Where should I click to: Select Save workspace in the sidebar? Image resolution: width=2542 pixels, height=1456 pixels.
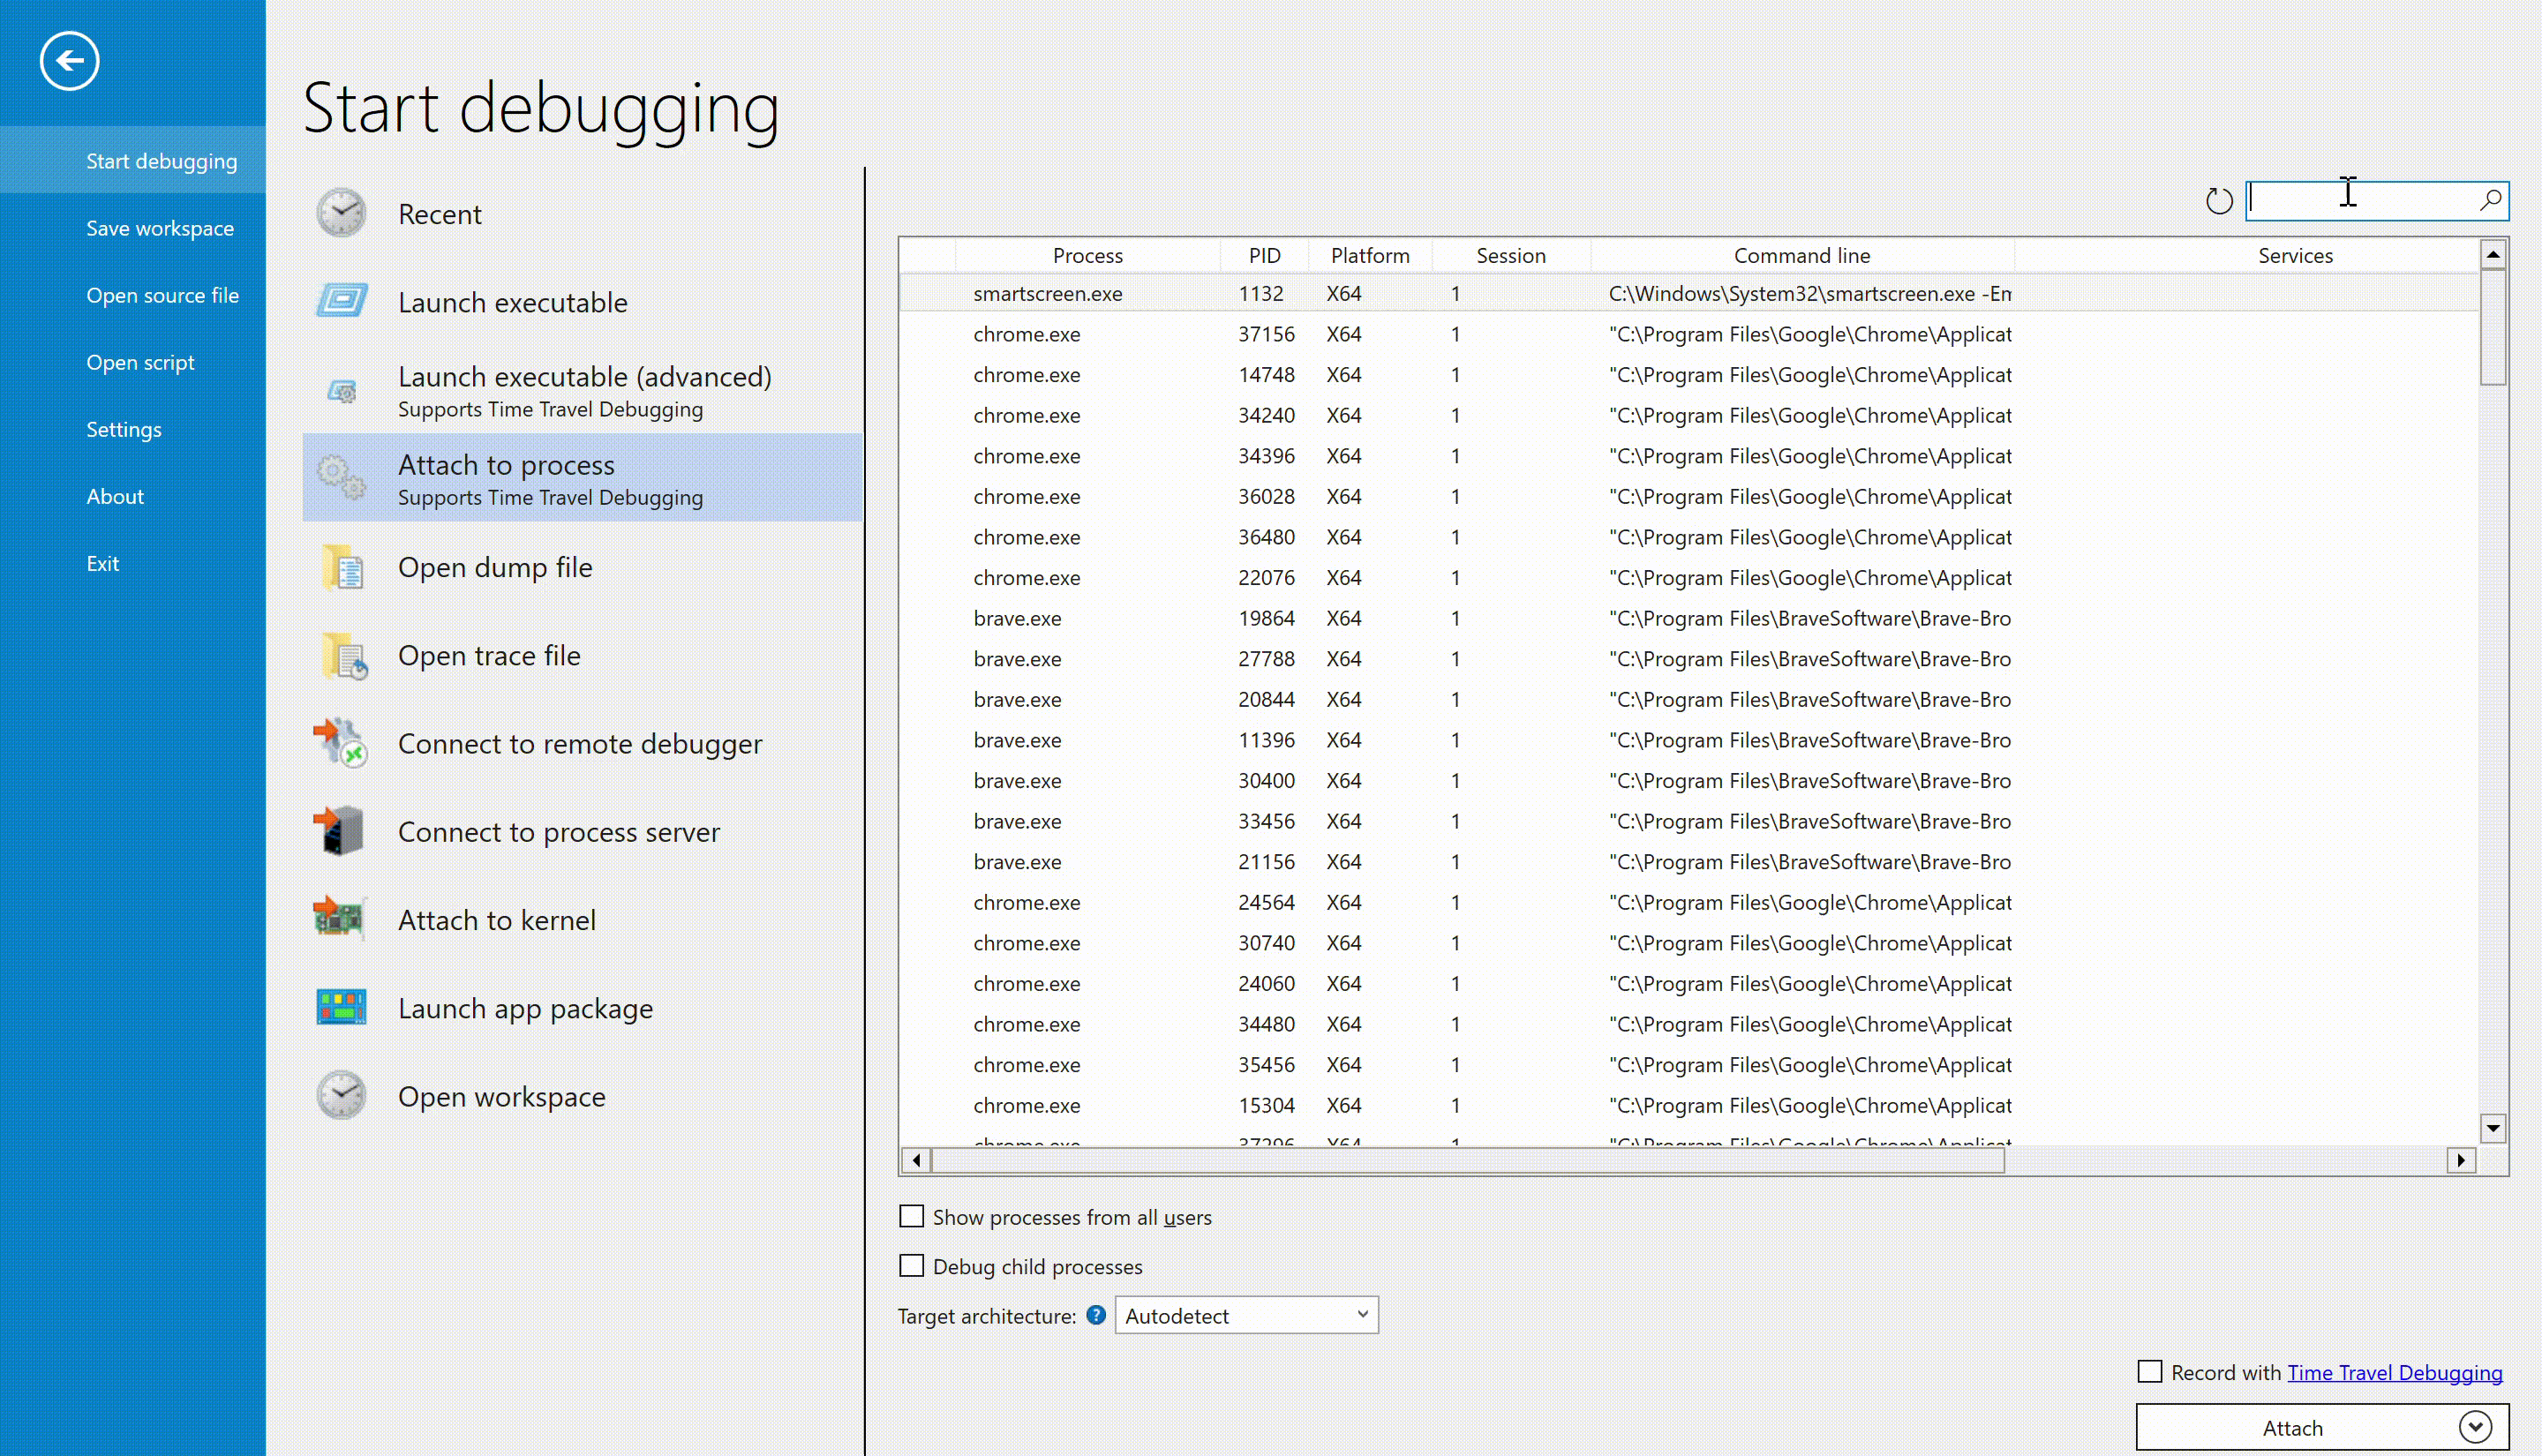pos(160,228)
